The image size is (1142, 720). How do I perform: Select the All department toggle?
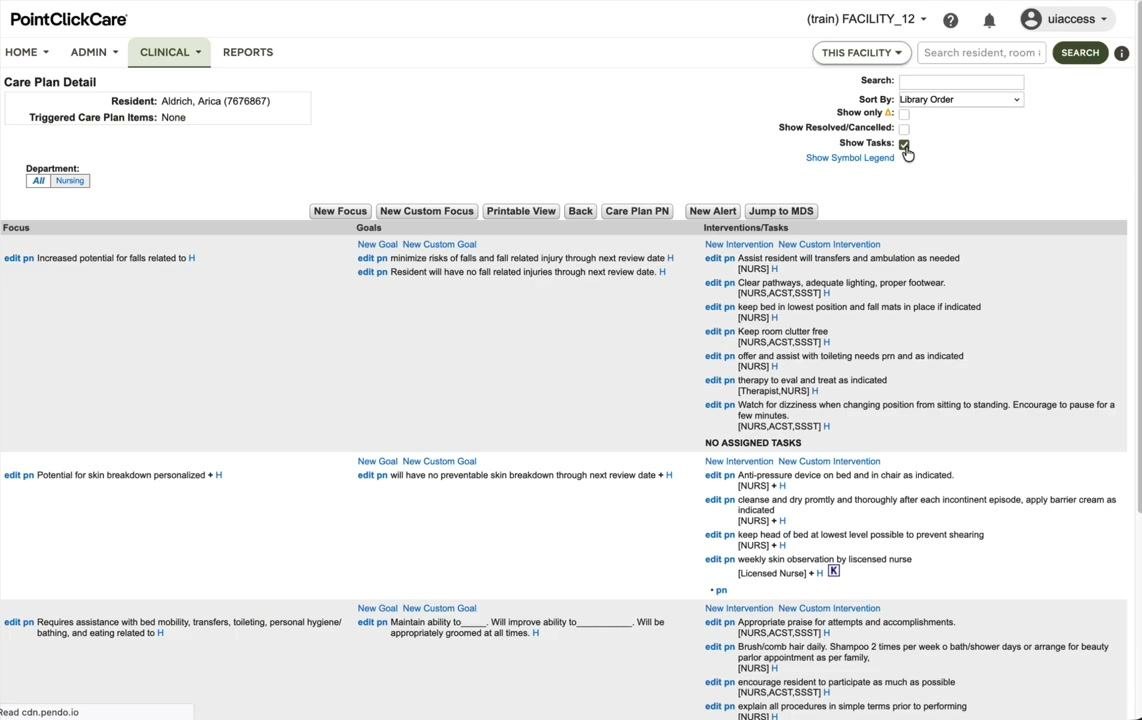pos(39,181)
